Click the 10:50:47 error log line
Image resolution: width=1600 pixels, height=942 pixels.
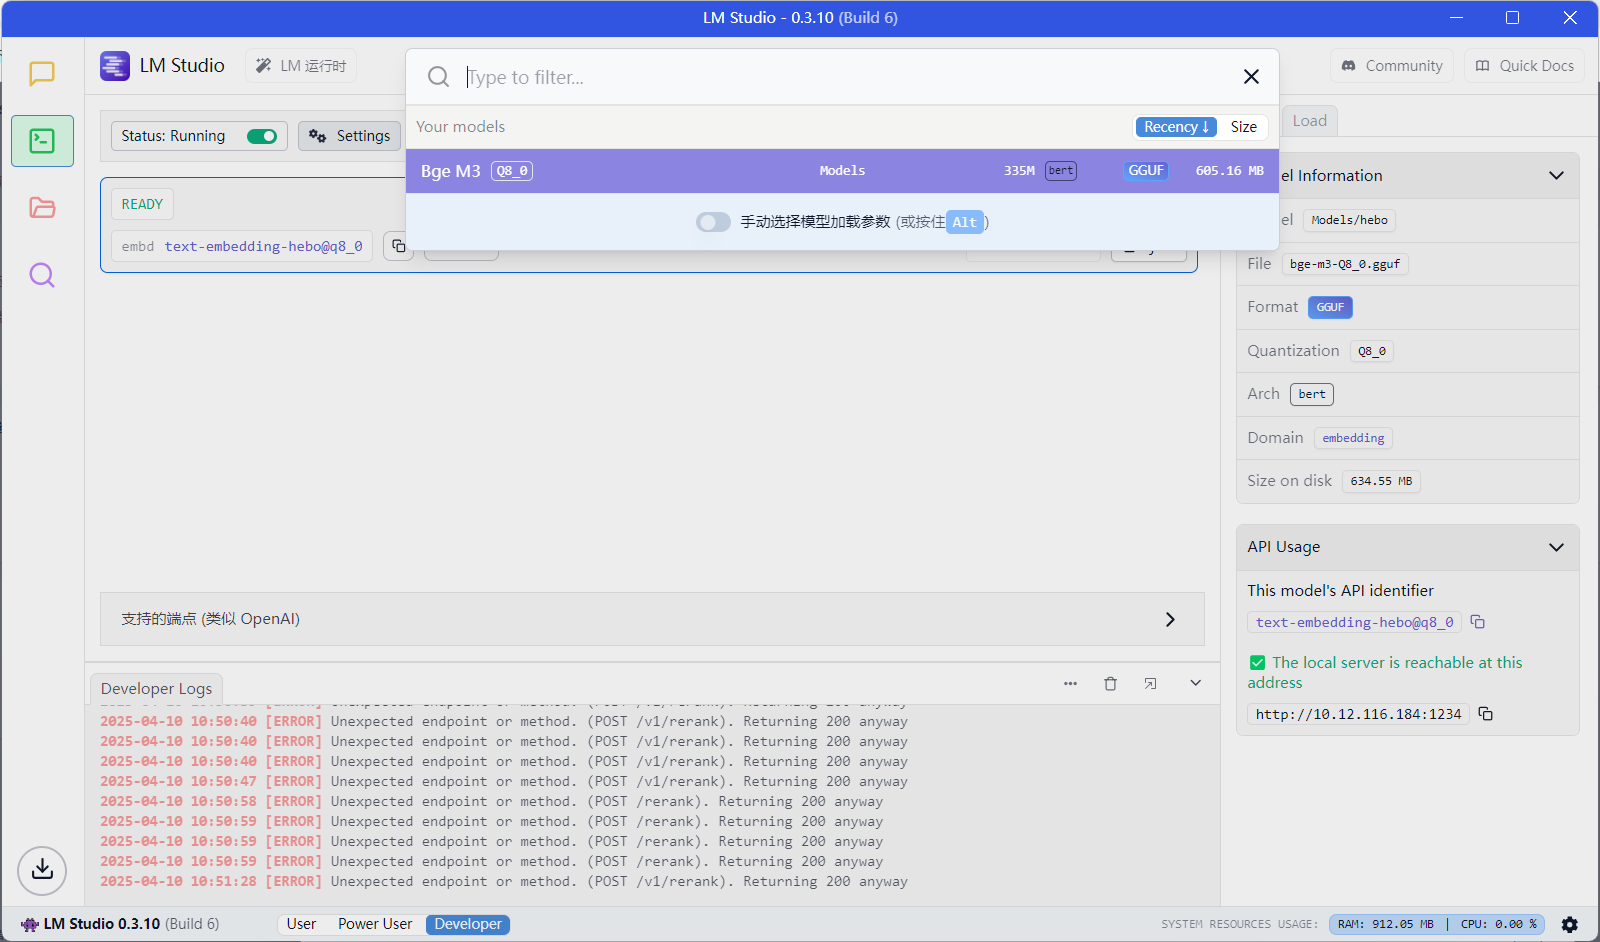tap(504, 782)
